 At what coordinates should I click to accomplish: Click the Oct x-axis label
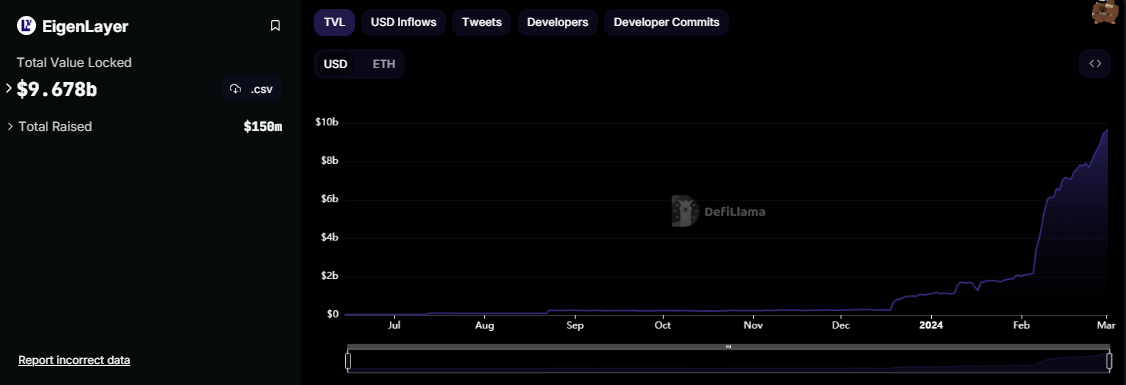coord(662,325)
